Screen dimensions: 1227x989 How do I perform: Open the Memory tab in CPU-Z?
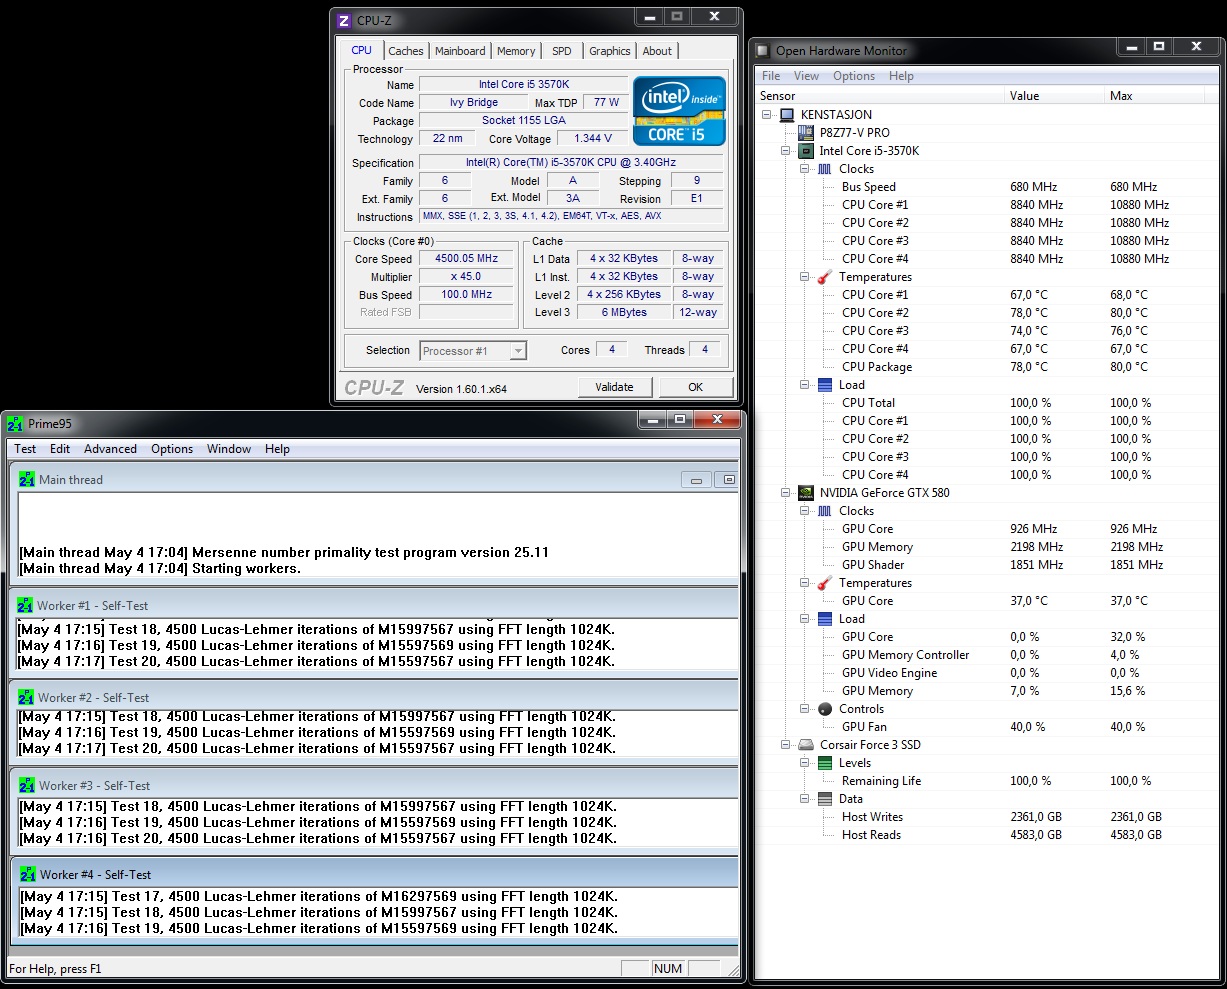pos(516,51)
